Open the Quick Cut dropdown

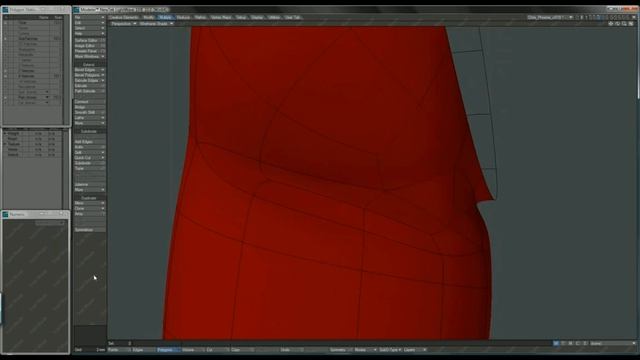click(89, 158)
